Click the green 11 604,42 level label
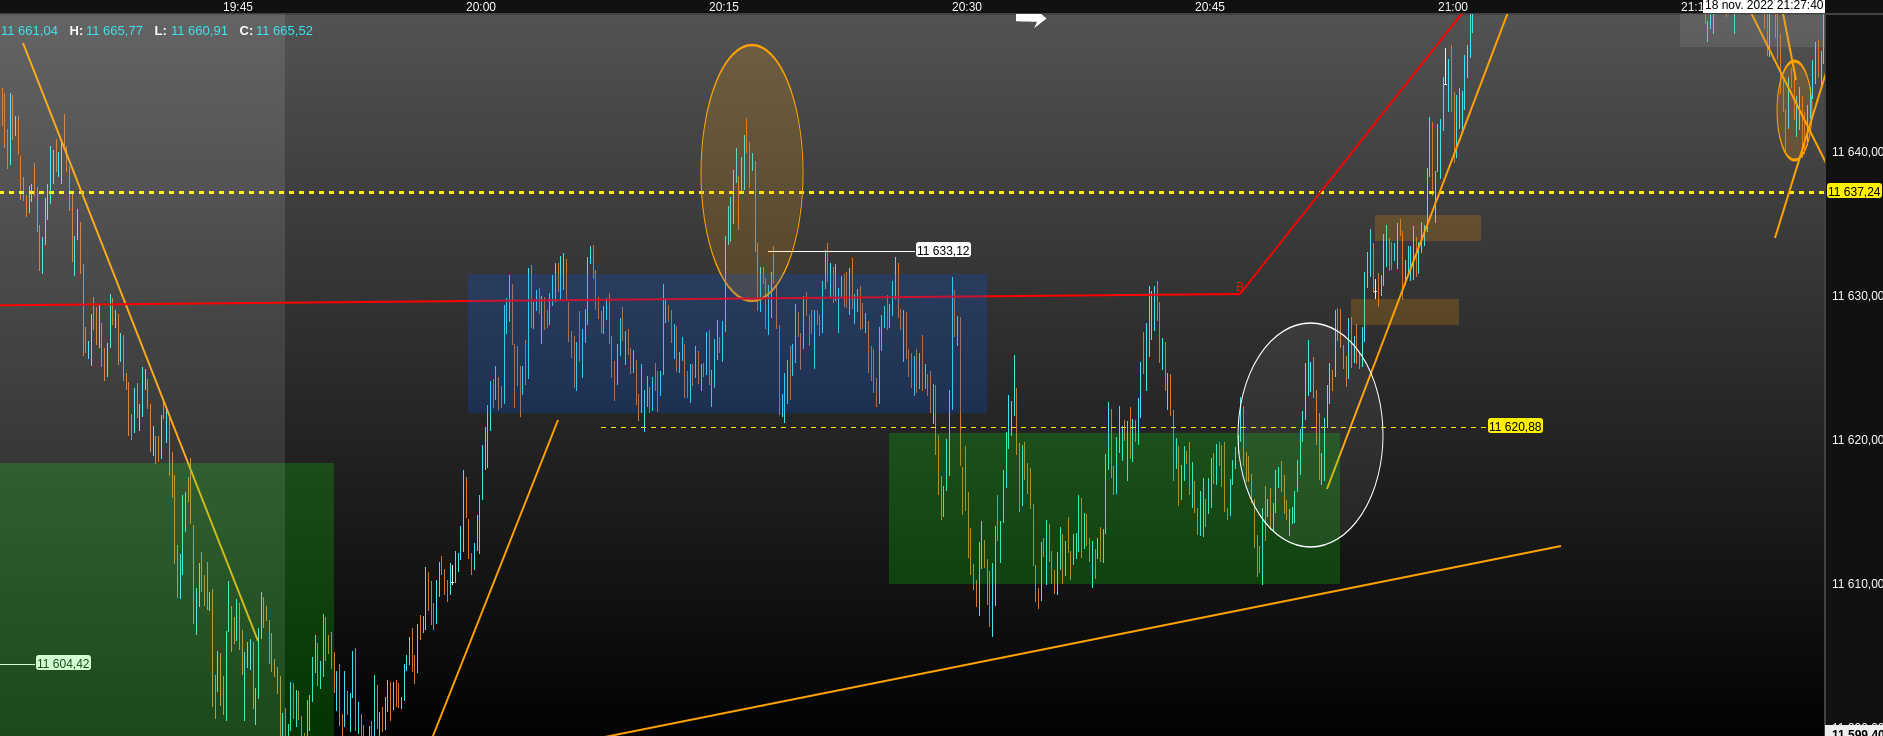The width and height of the screenshot is (1883, 736). pos(63,663)
